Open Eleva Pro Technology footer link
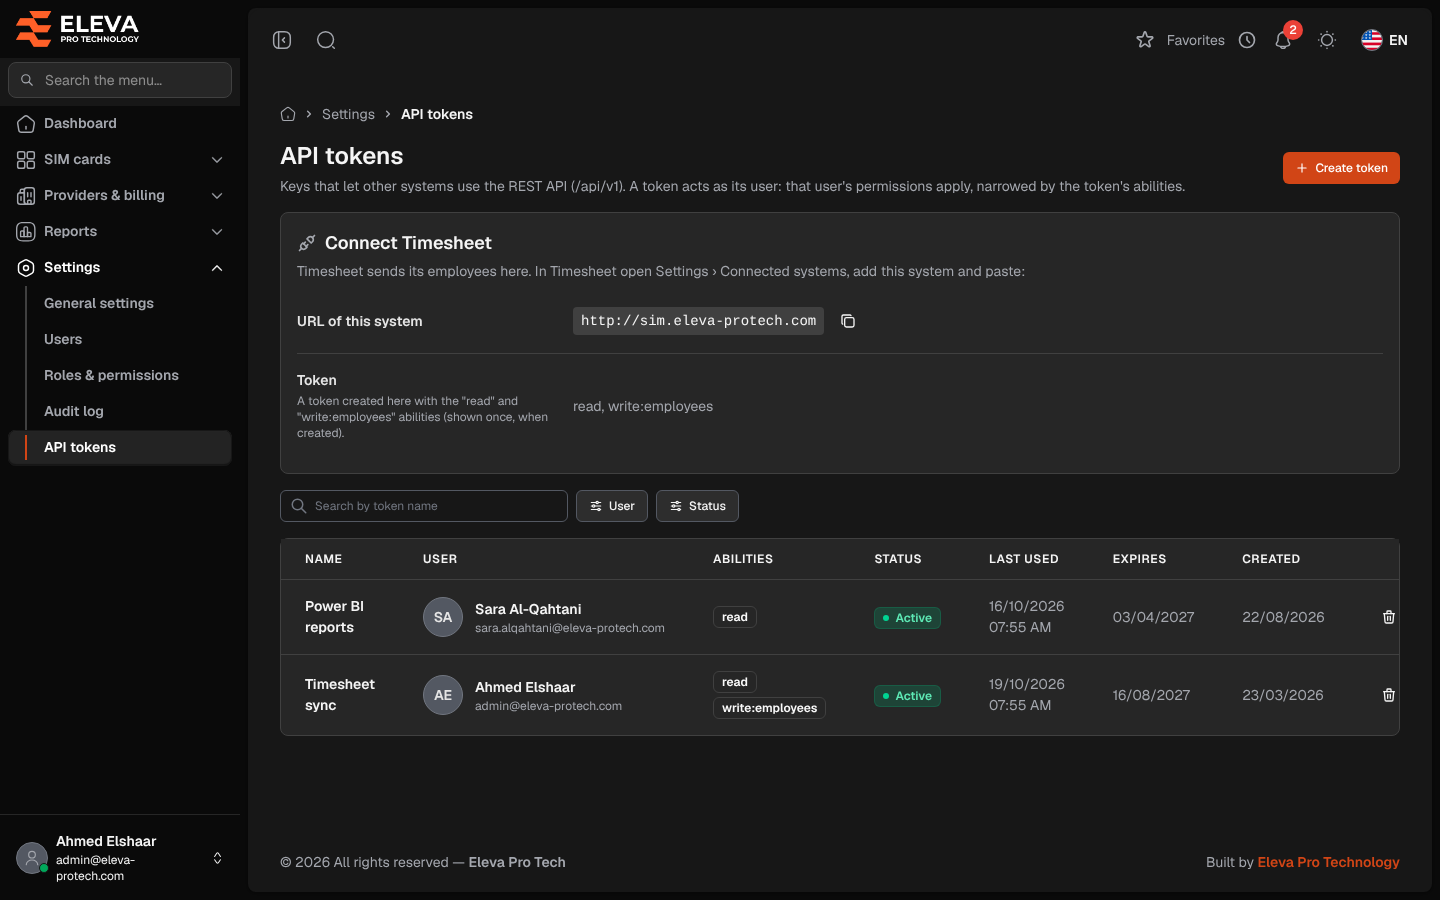 tap(1328, 862)
